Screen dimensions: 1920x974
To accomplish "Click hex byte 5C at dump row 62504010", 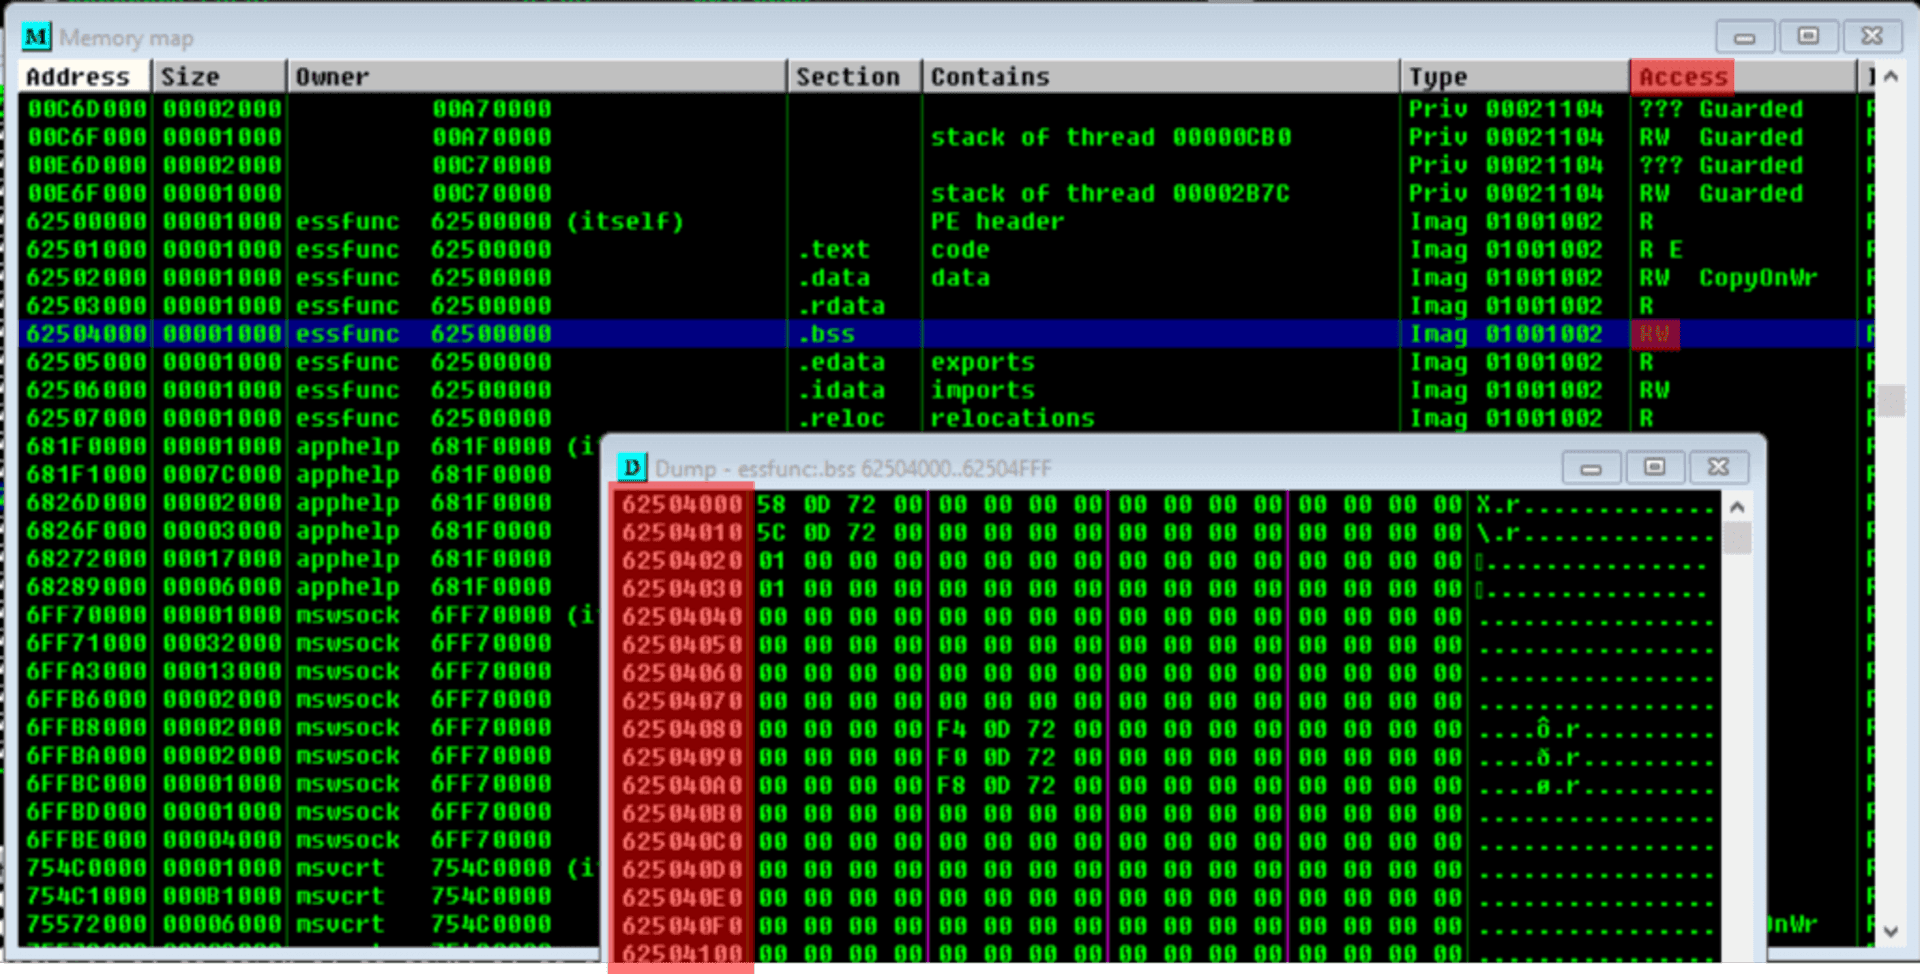I will (771, 532).
